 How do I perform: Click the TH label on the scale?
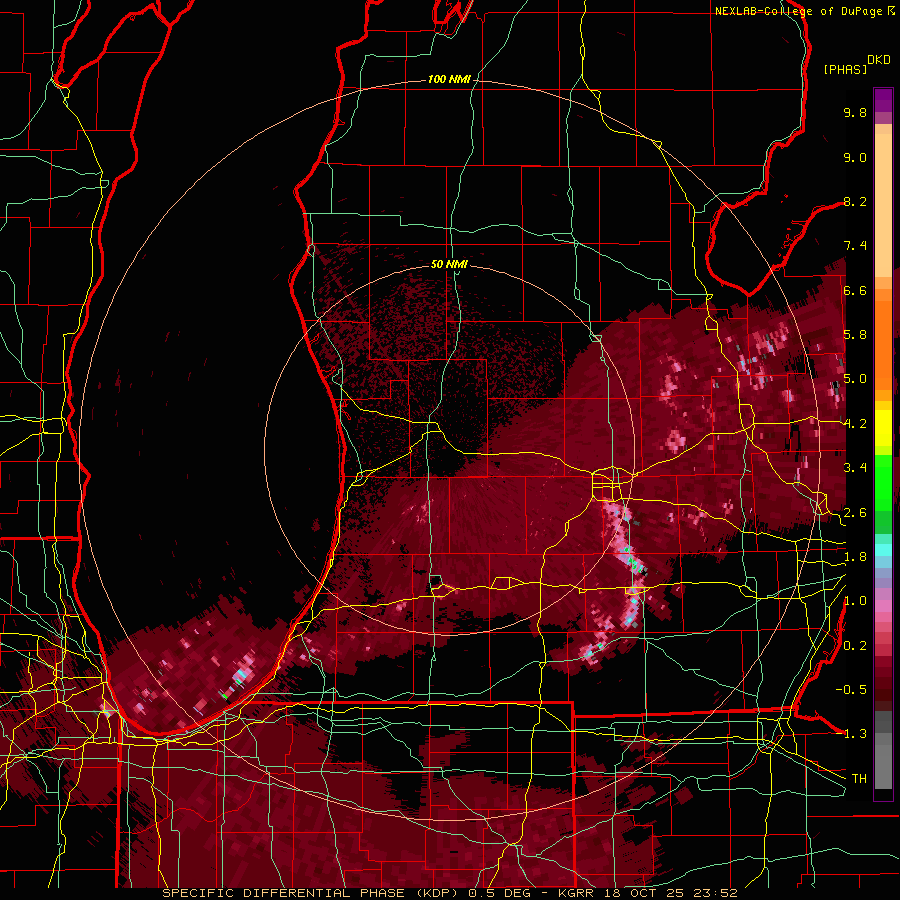[859, 779]
